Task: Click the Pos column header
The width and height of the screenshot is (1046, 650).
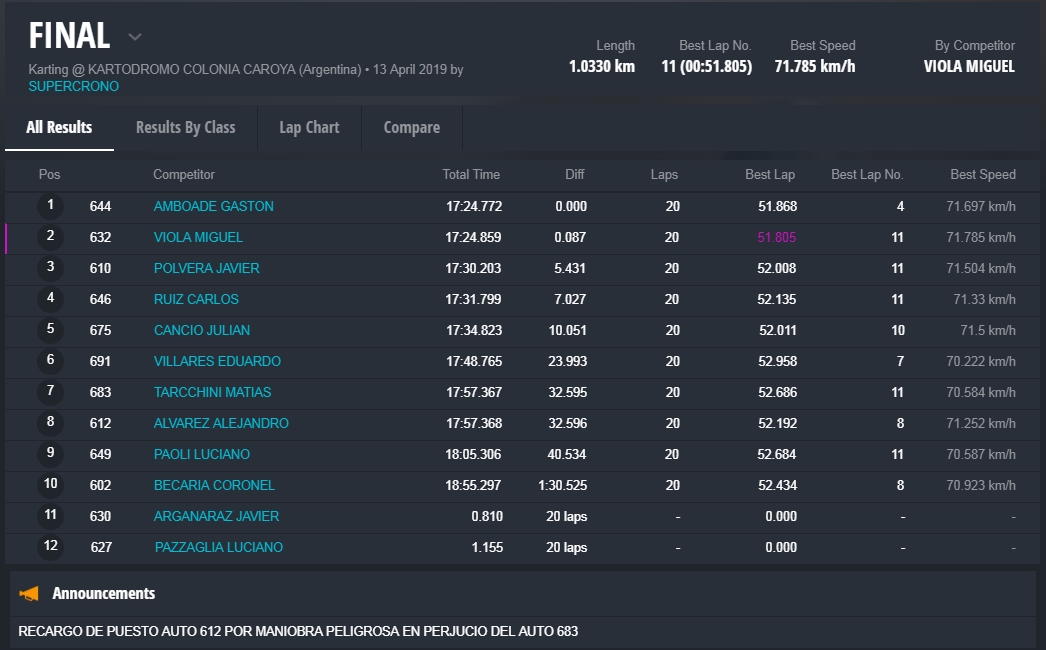Action: click(x=49, y=174)
